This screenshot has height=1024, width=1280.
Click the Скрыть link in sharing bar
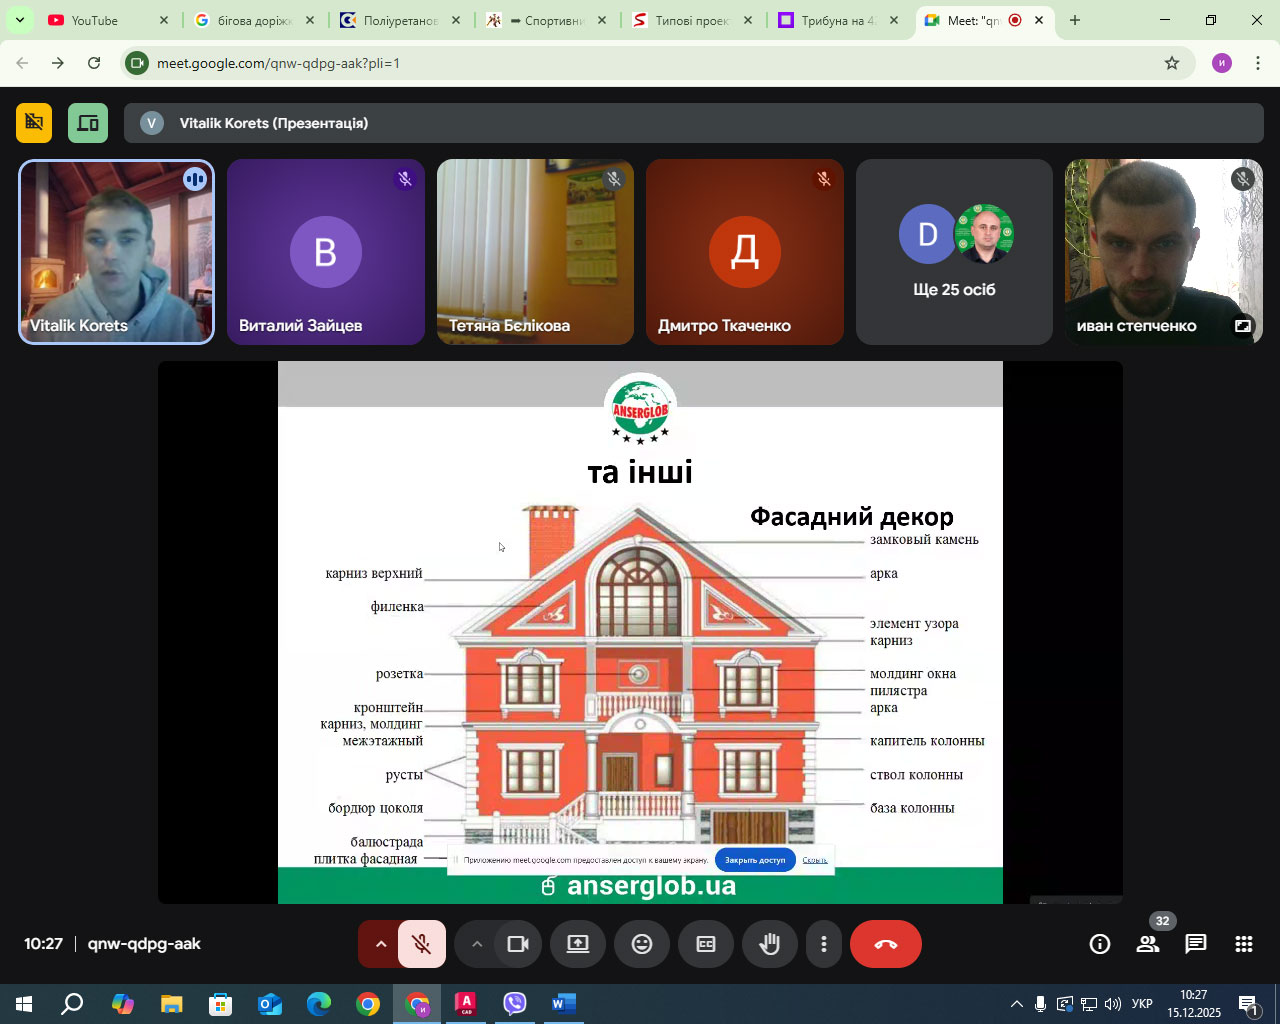click(x=815, y=860)
